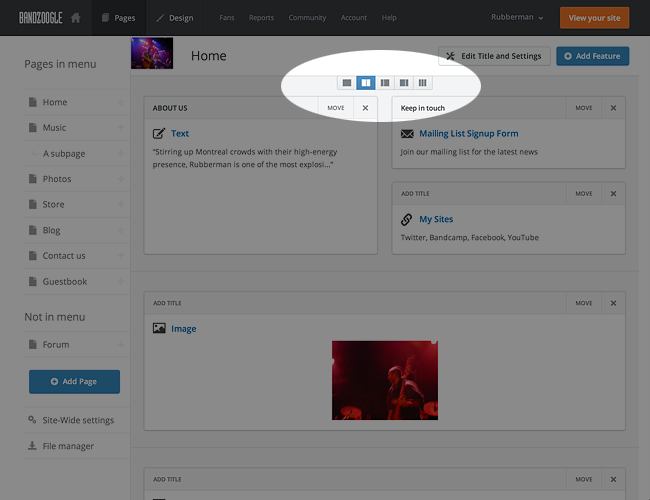
Task: Click MOVE on Keep in touch section
Action: pyautogui.click(x=584, y=108)
